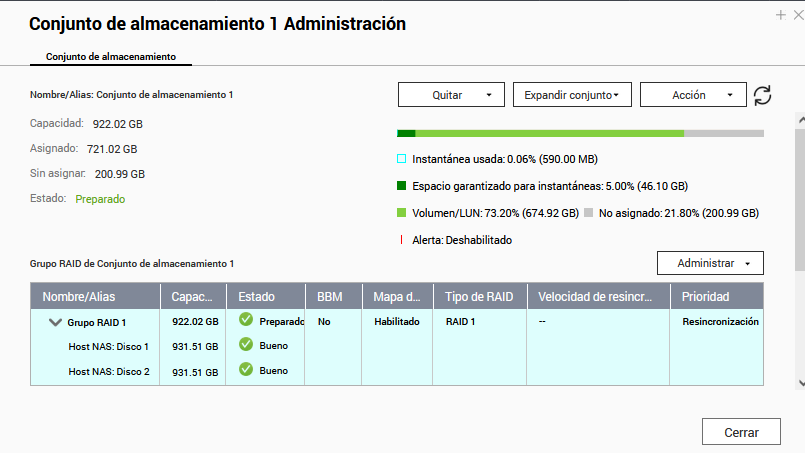Click the green status icon for Disco 1
Image resolution: width=805 pixels, height=453 pixels.
246,345
